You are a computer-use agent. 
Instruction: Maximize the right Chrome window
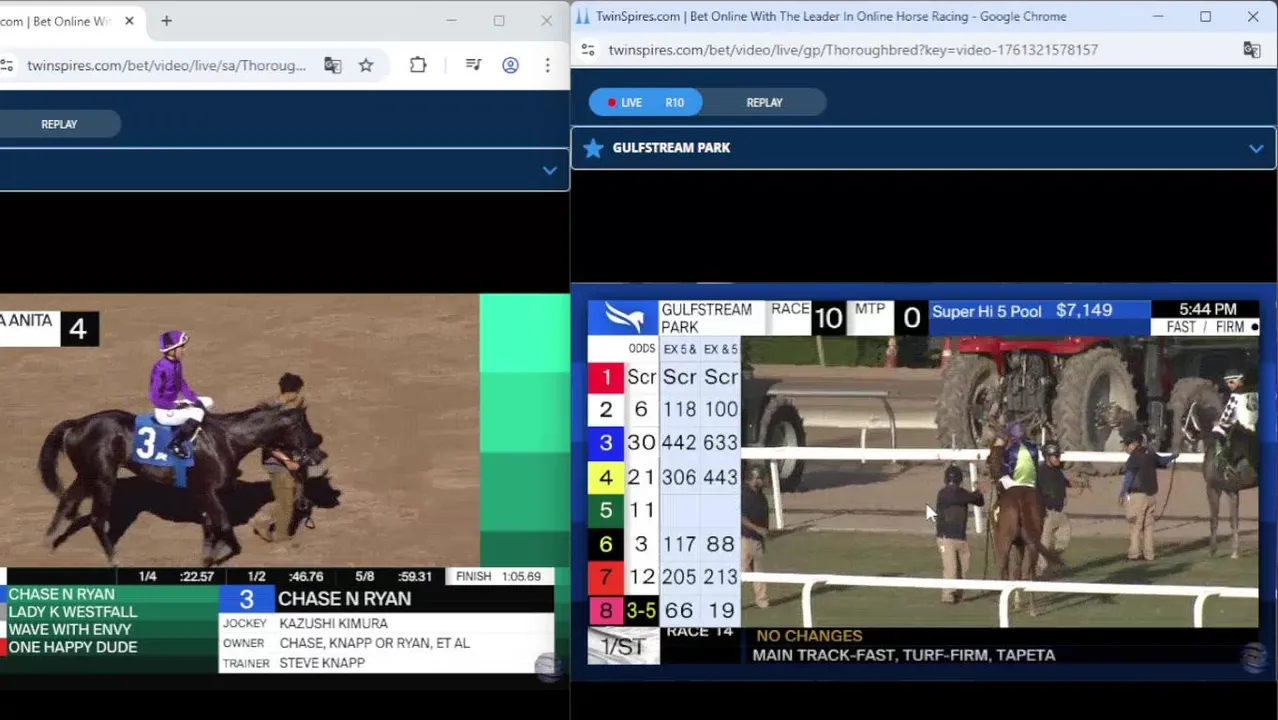[x=1205, y=17]
